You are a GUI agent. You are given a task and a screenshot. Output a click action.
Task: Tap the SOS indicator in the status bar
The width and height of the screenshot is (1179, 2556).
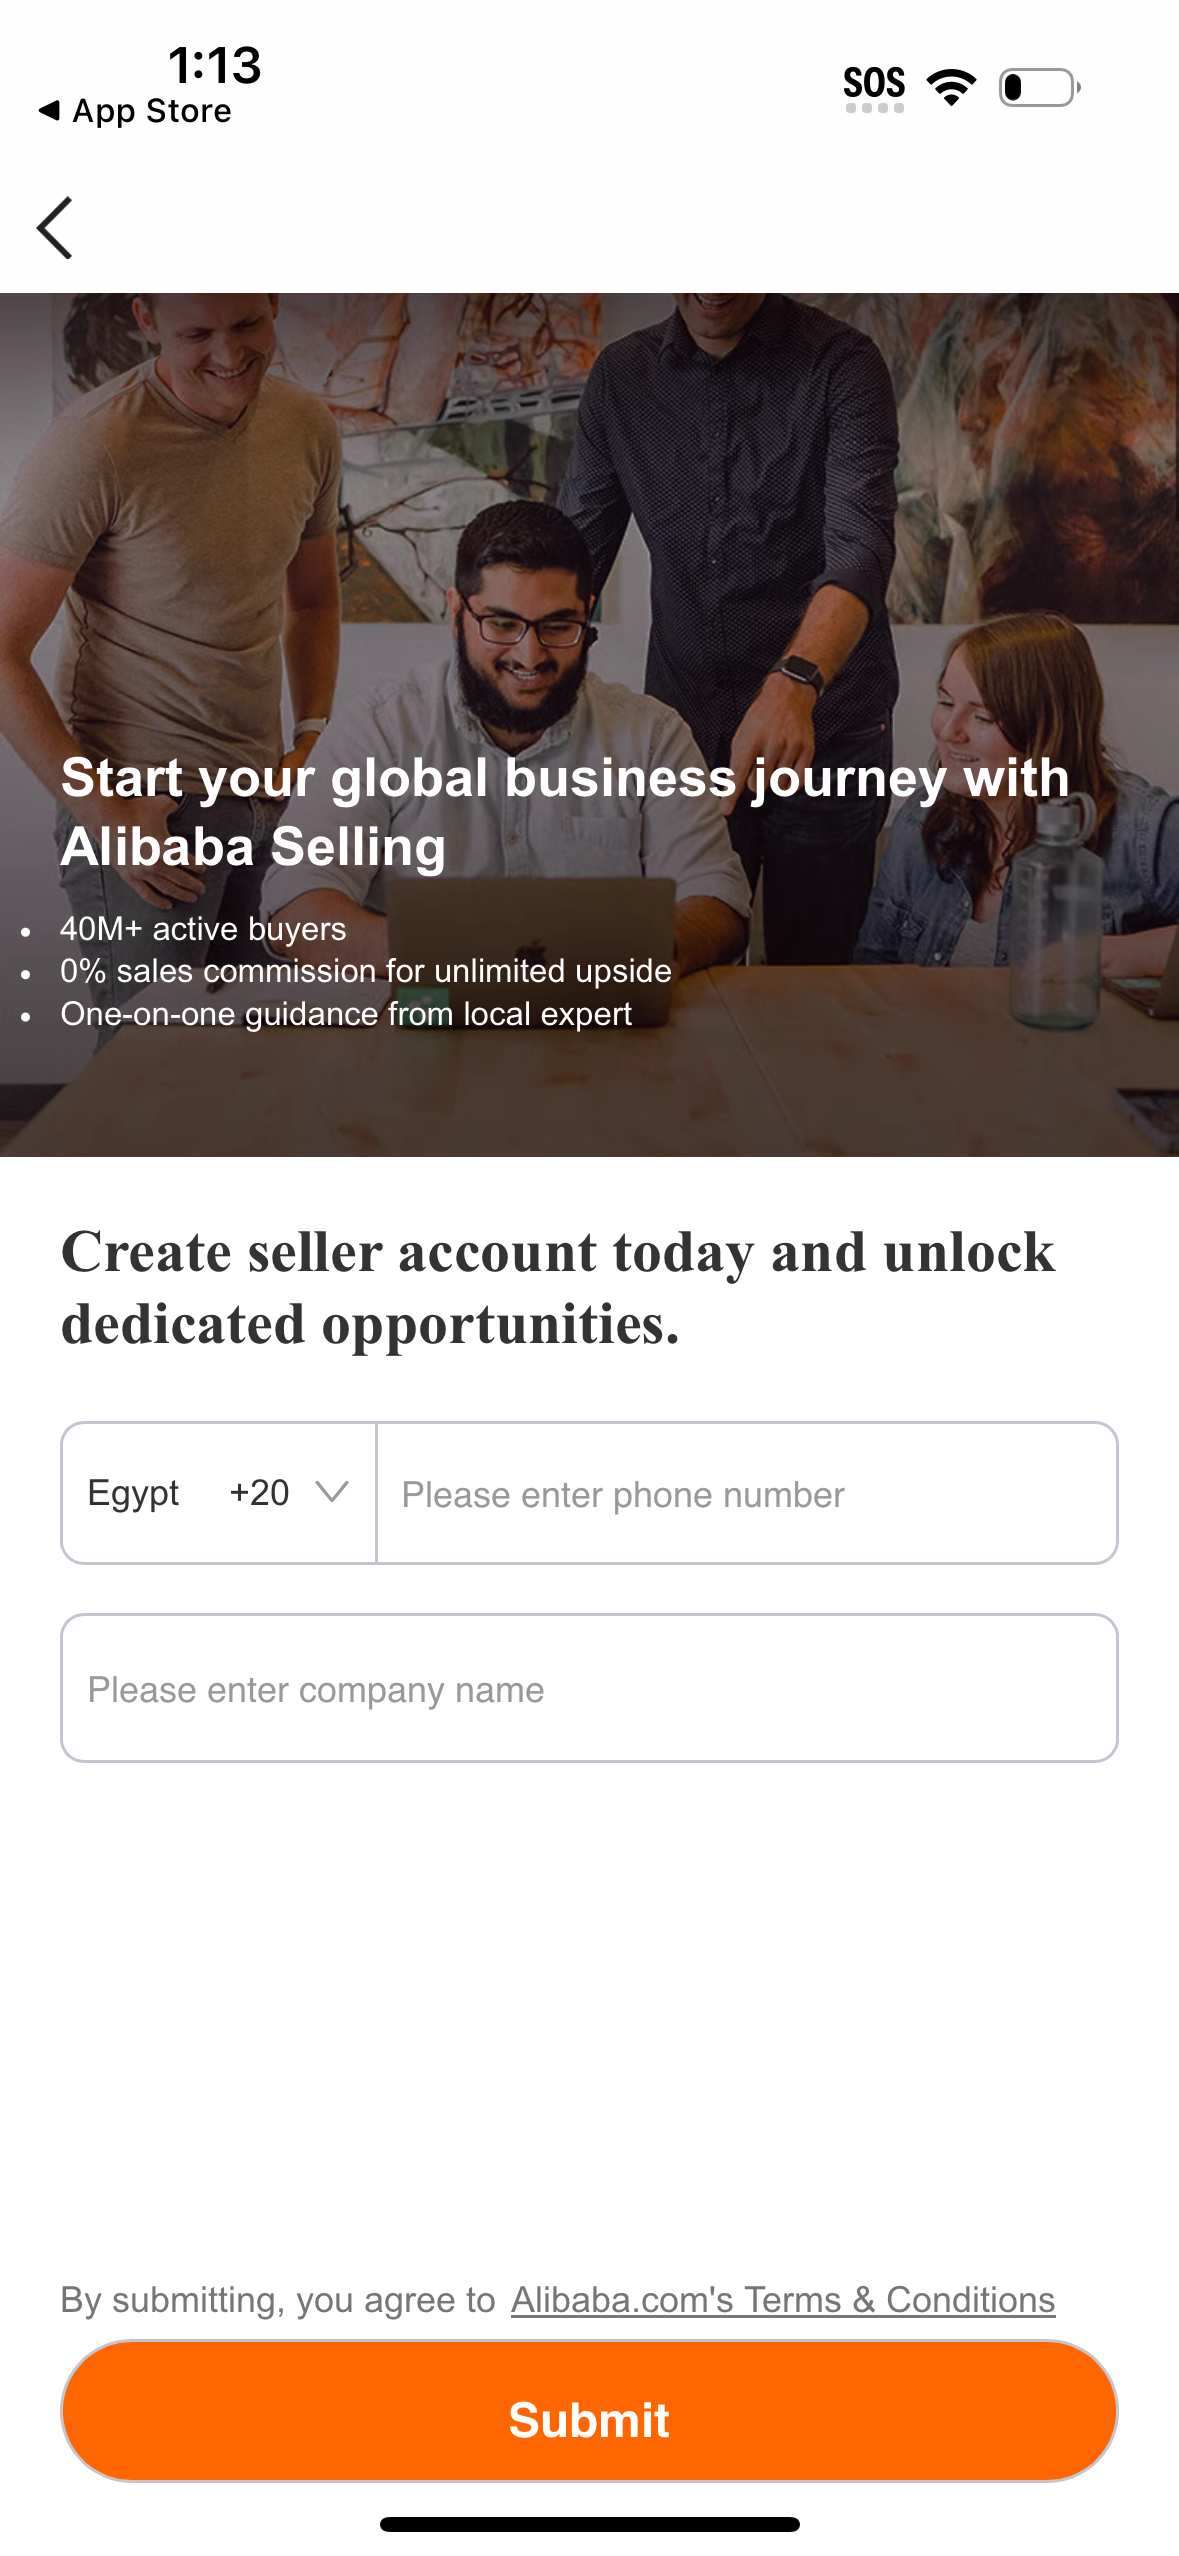pos(875,85)
